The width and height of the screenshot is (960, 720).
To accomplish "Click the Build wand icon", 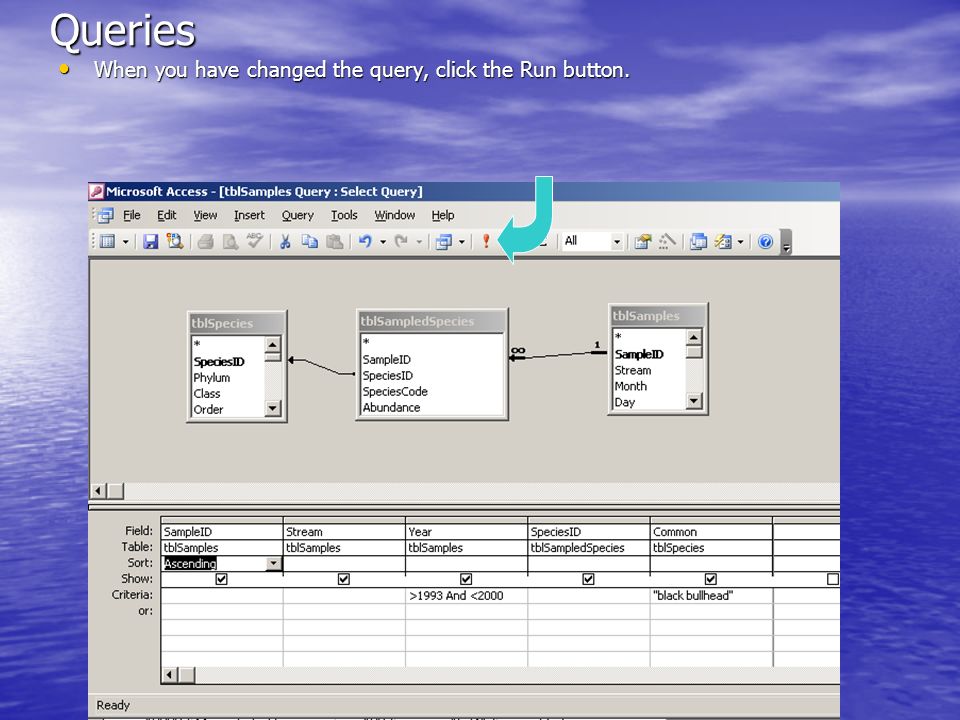I will pos(667,241).
